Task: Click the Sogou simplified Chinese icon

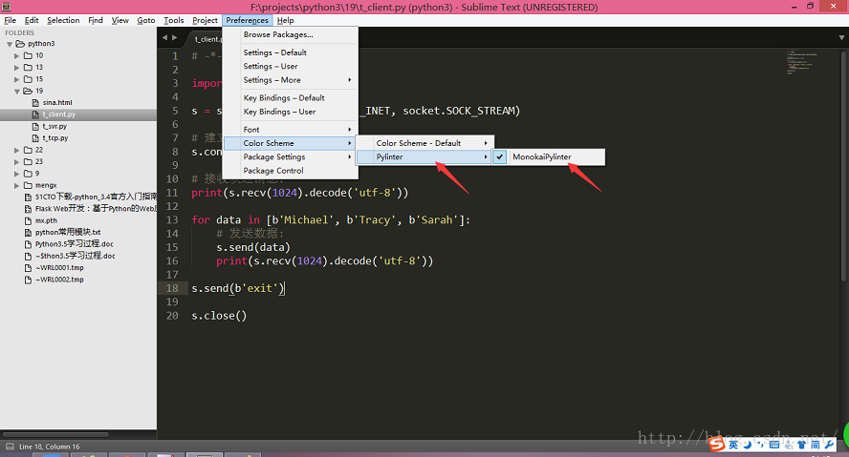Action: pos(815,445)
